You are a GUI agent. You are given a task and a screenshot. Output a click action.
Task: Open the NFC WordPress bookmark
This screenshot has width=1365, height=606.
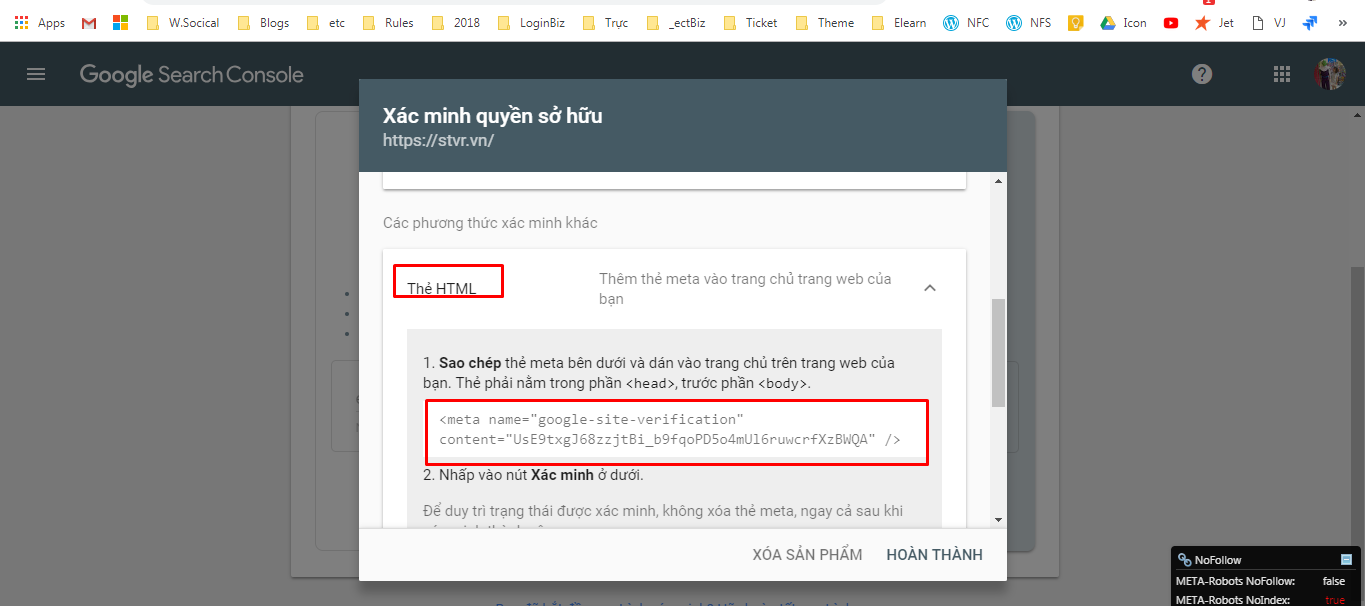pyautogui.click(x=966, y=22)
